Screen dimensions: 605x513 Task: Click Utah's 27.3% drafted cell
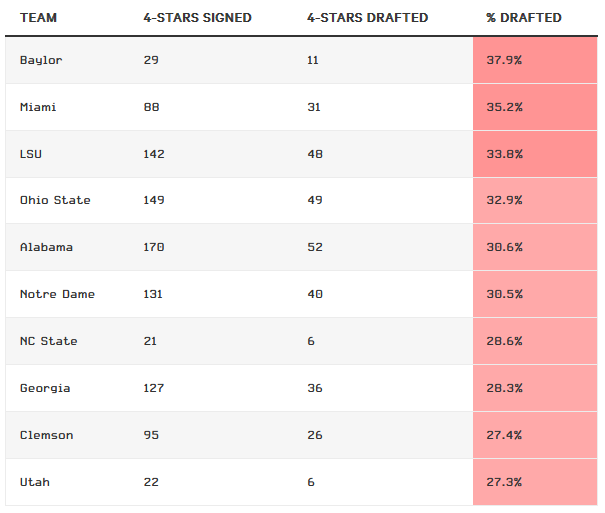point(534,482)
